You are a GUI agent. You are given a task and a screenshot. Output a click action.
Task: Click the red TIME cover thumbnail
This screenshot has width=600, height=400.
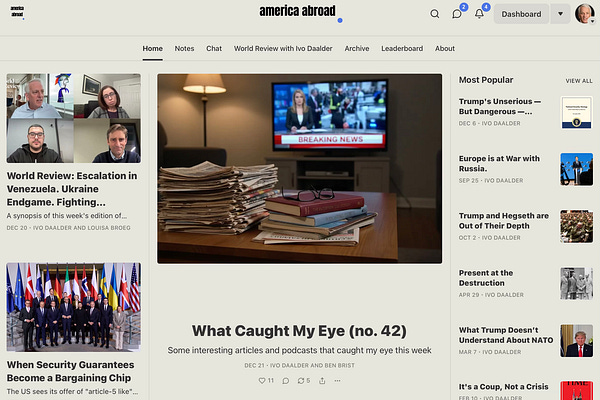point(577,390)
